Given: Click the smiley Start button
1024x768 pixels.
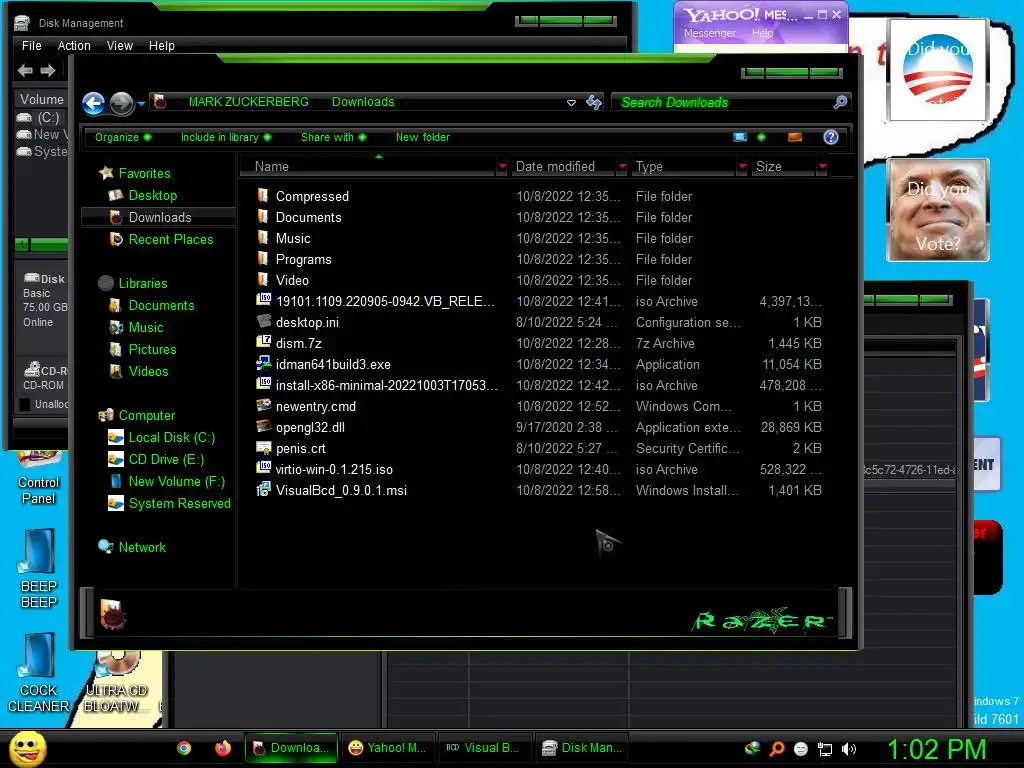Looking at the screenshot, I should (x=27, y=748).
